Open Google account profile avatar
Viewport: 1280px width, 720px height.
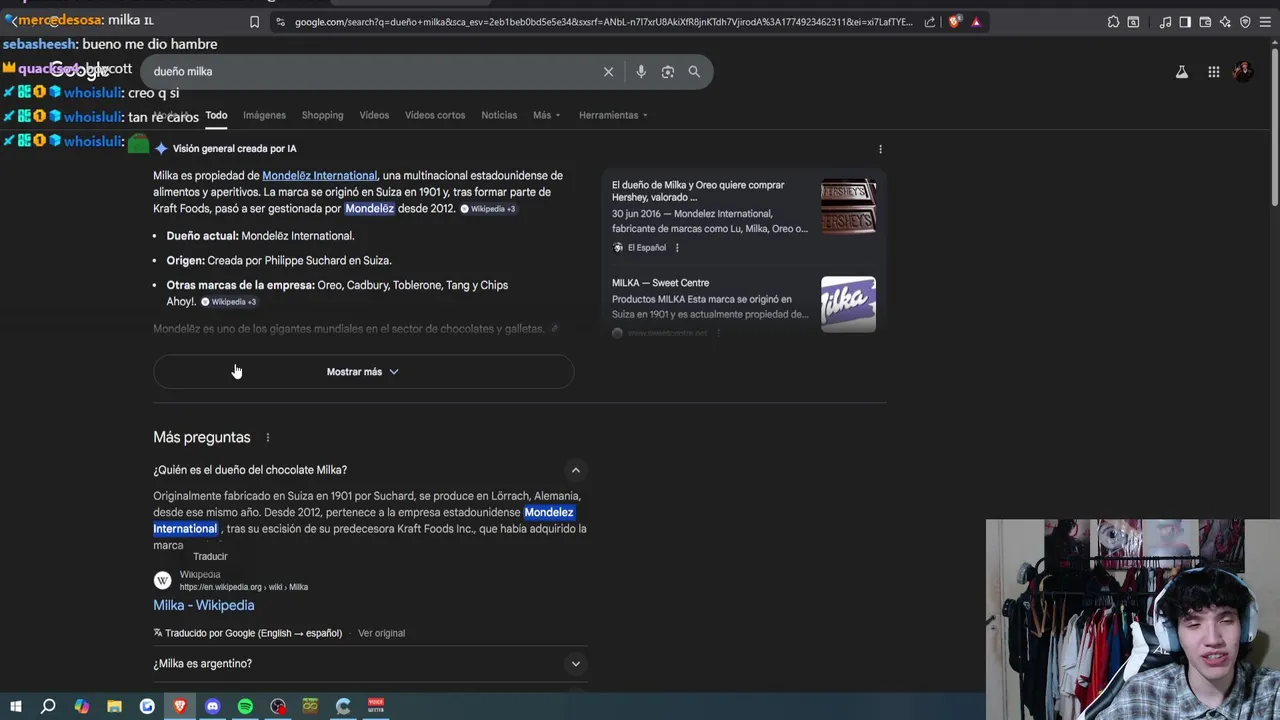(x=1243, y=72)
